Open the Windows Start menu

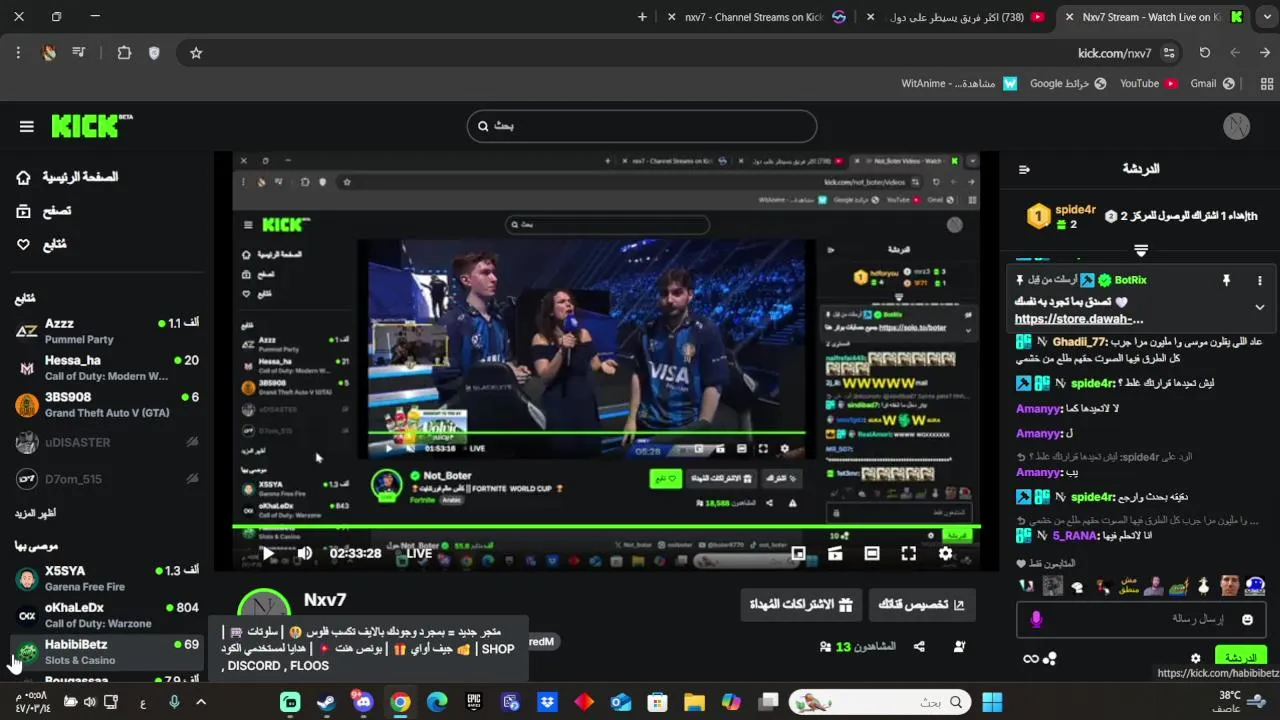point(992,702)
